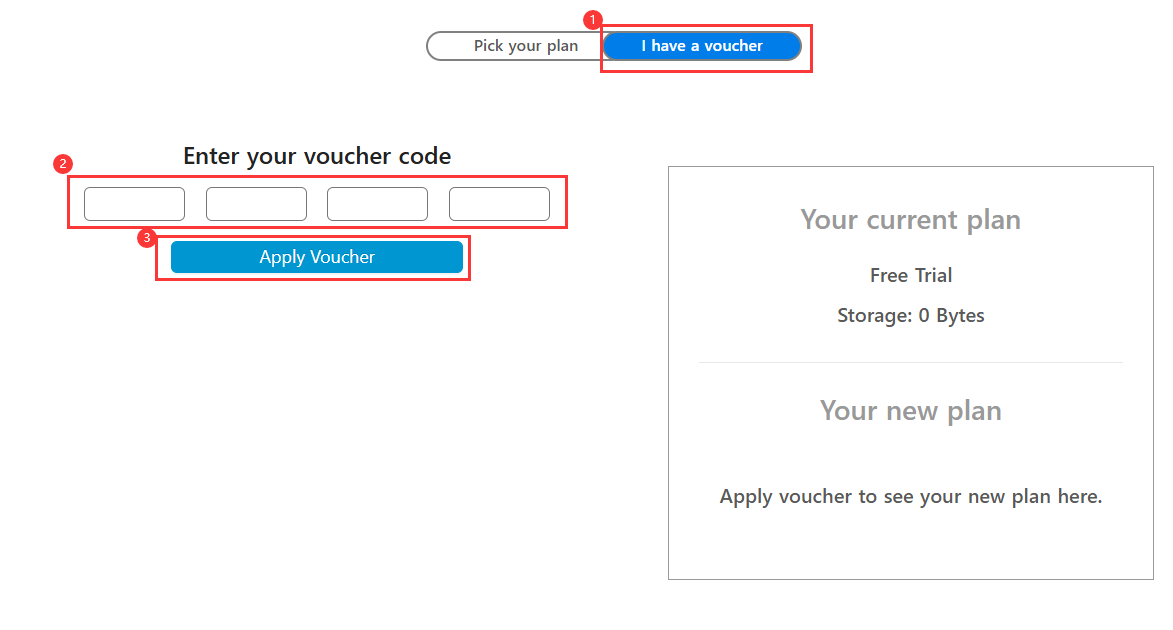Click the first voucher code field
Screen dimensions: 1173x630
pyautogui.click(x=134, y=204)
